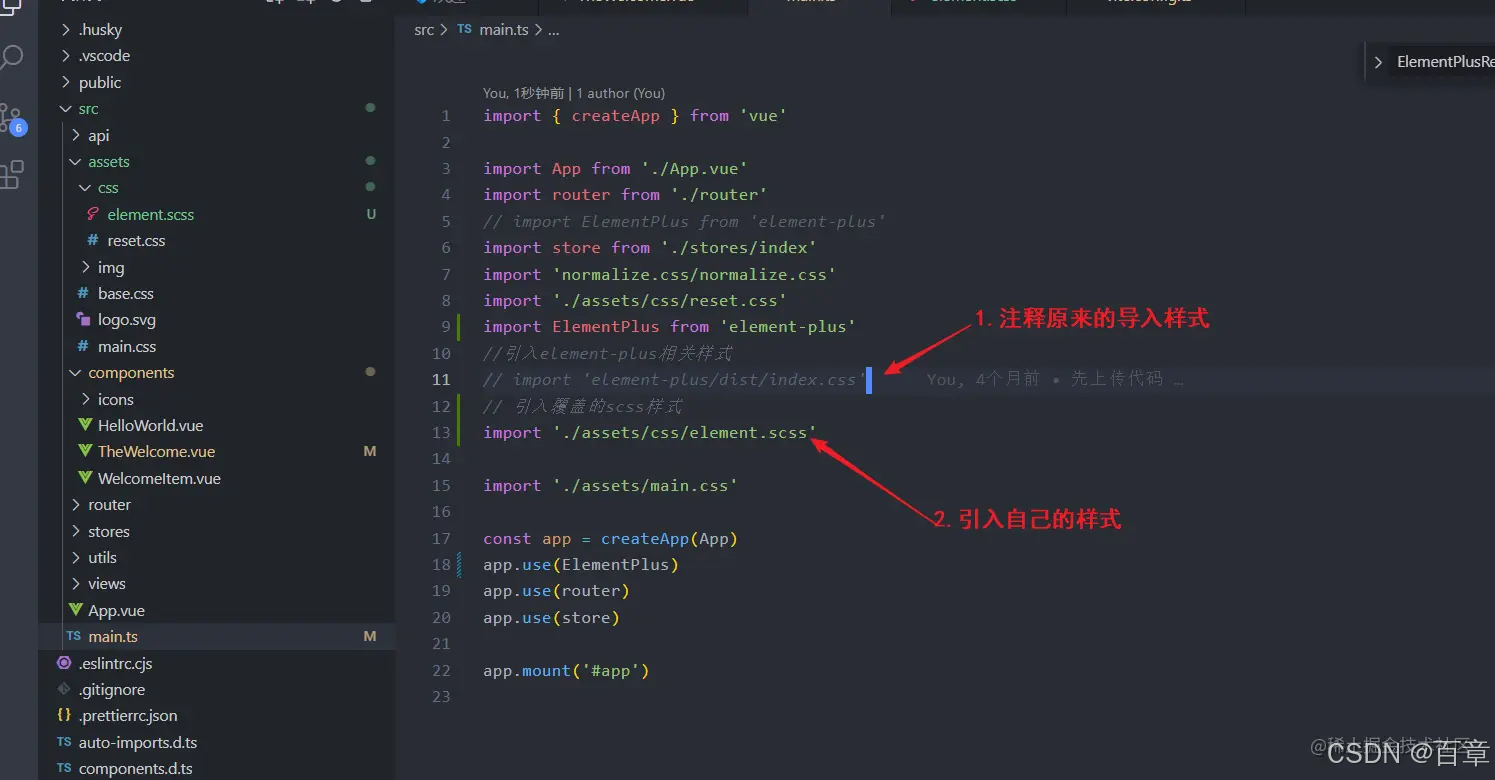
Task: Click line number 18 in the gutter
Action: coord(441,565)
